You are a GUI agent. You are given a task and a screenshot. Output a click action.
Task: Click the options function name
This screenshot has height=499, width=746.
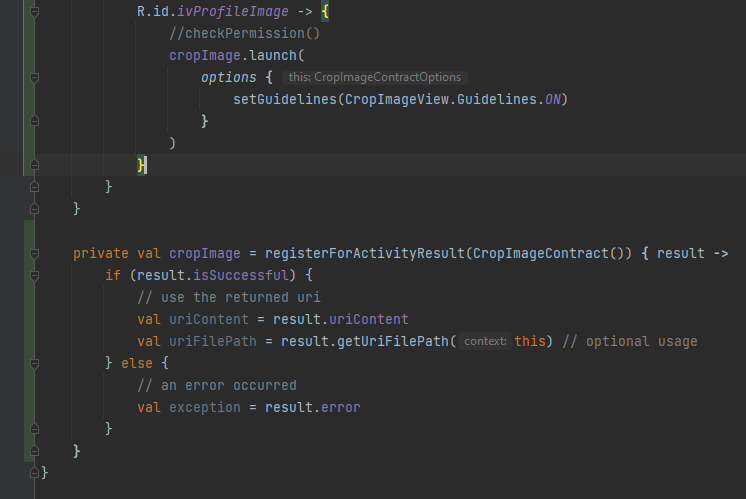click(228, 77)
